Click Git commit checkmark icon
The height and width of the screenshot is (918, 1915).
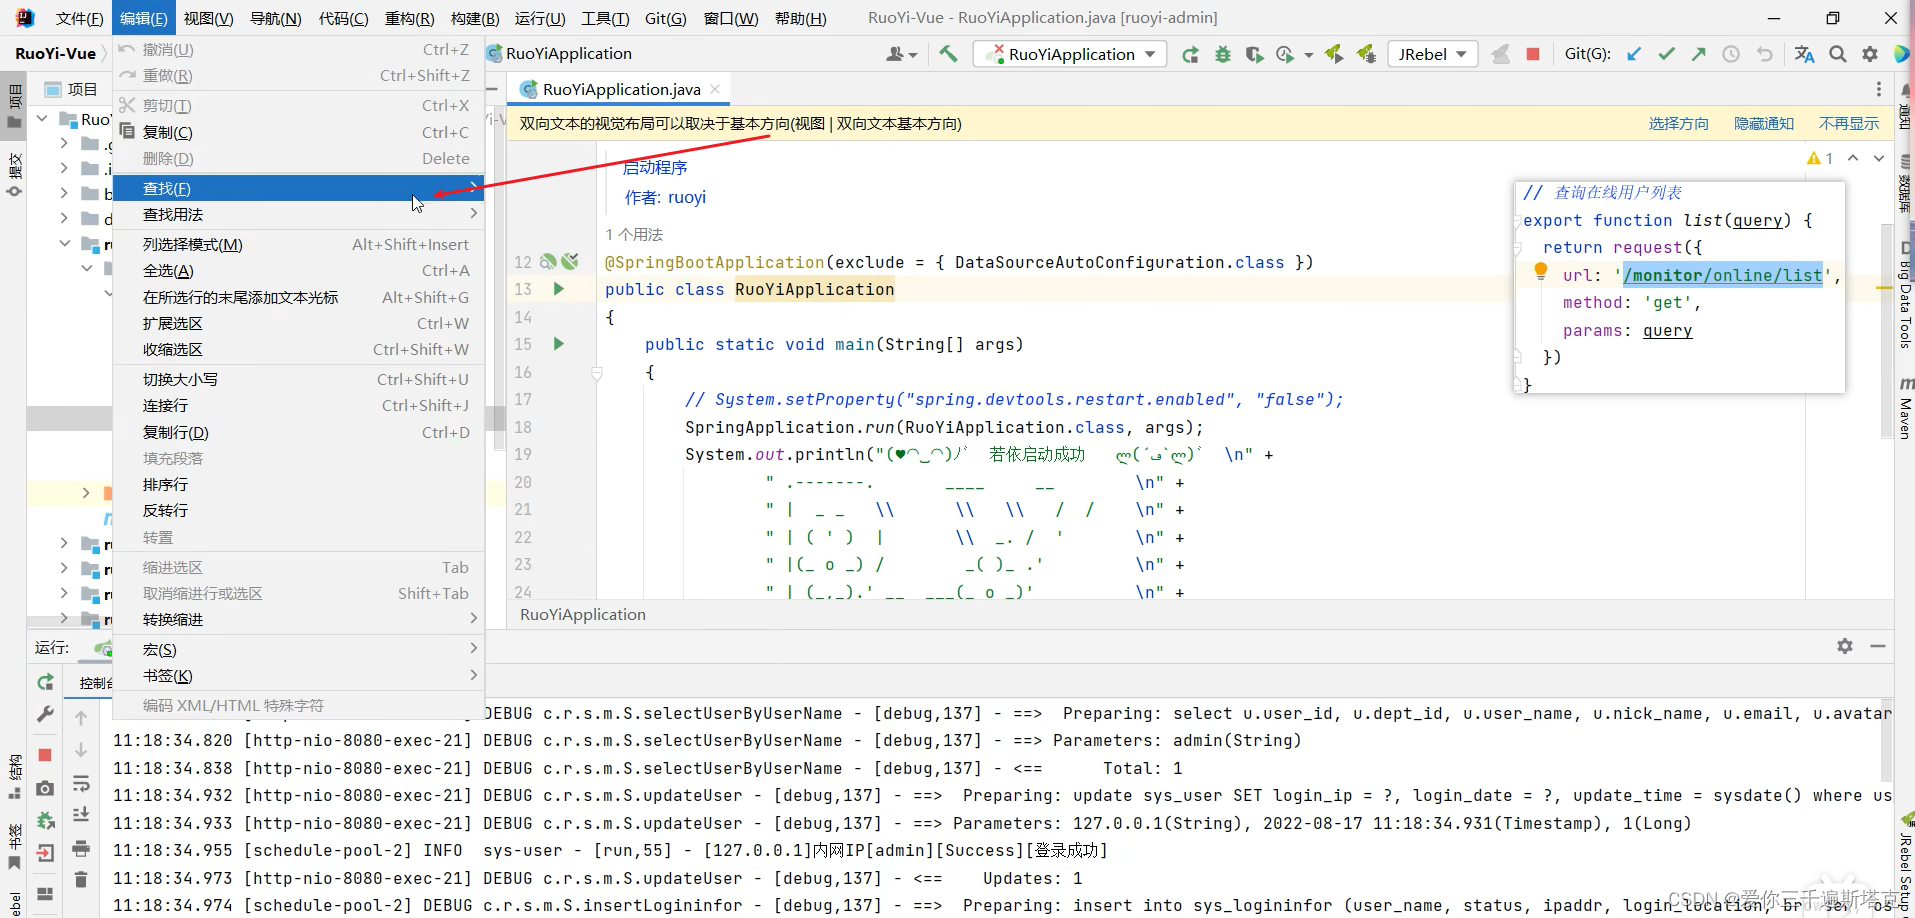(1666, 54)
